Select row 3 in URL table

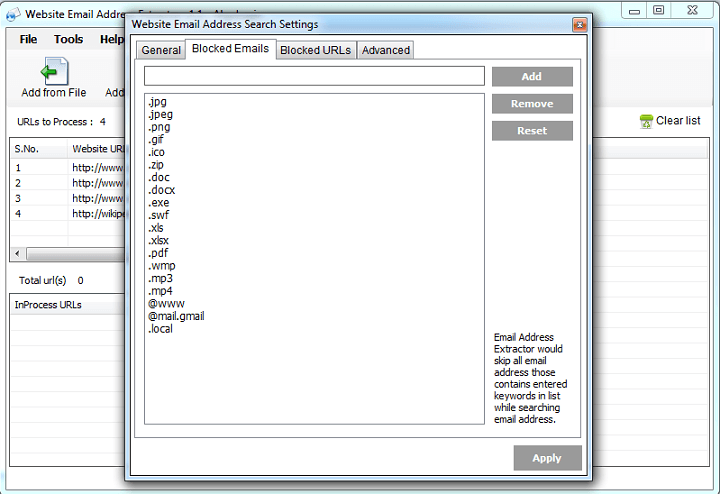(68, 198)
